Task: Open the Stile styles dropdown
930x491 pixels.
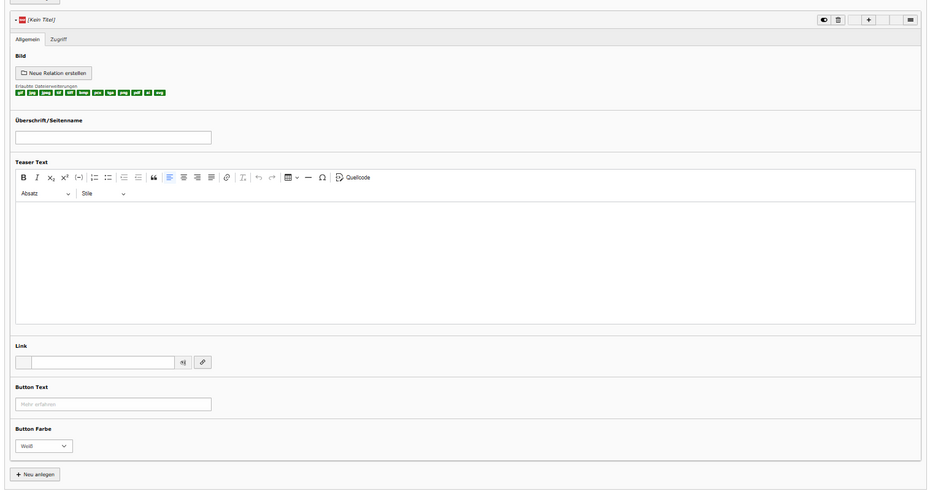Action: tap(103, 194)
